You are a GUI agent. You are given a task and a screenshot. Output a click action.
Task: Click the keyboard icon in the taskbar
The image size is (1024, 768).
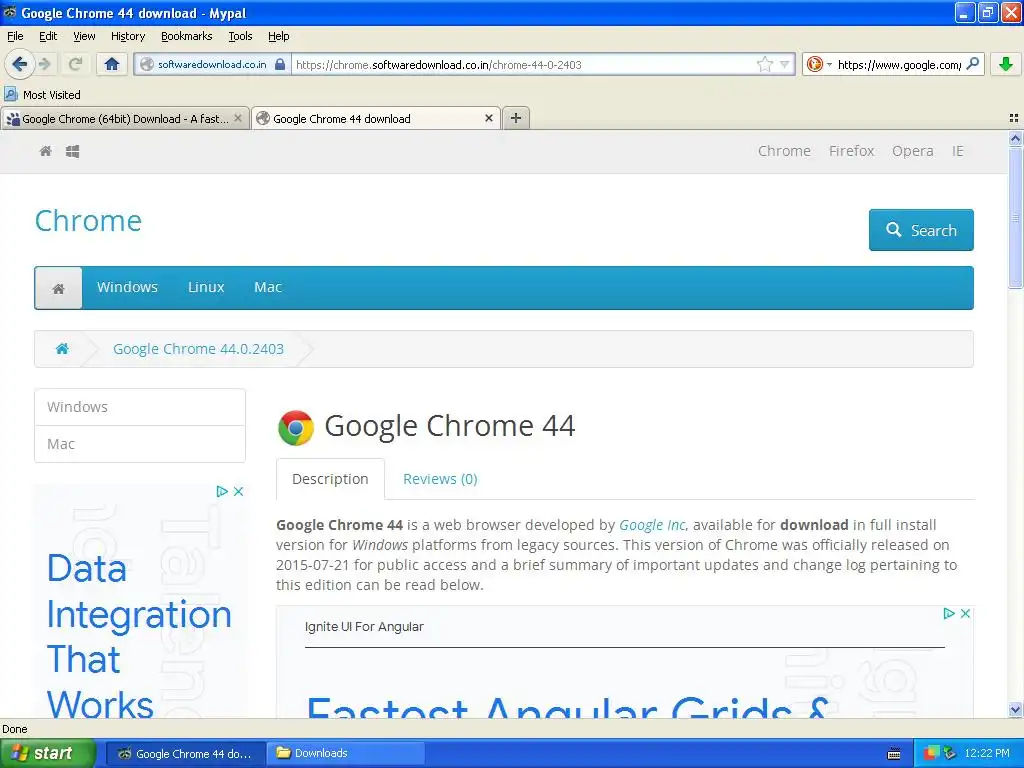(x=894, y=754)
